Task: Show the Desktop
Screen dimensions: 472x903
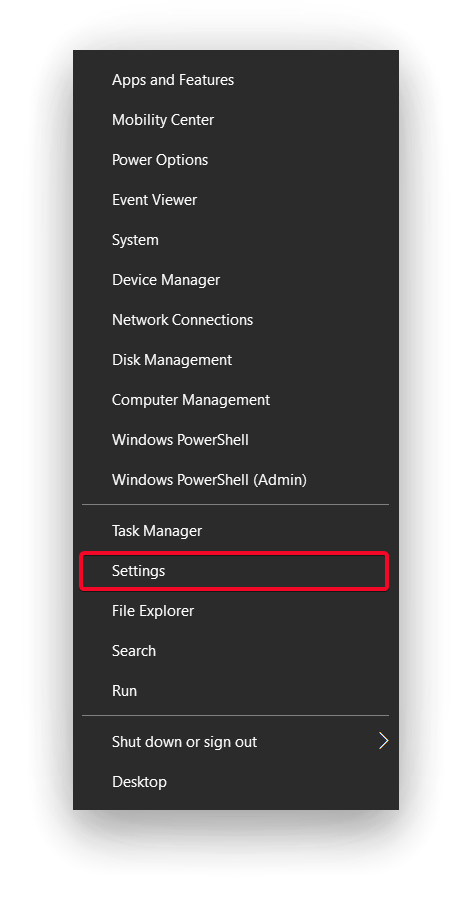Action: point(235,781)
